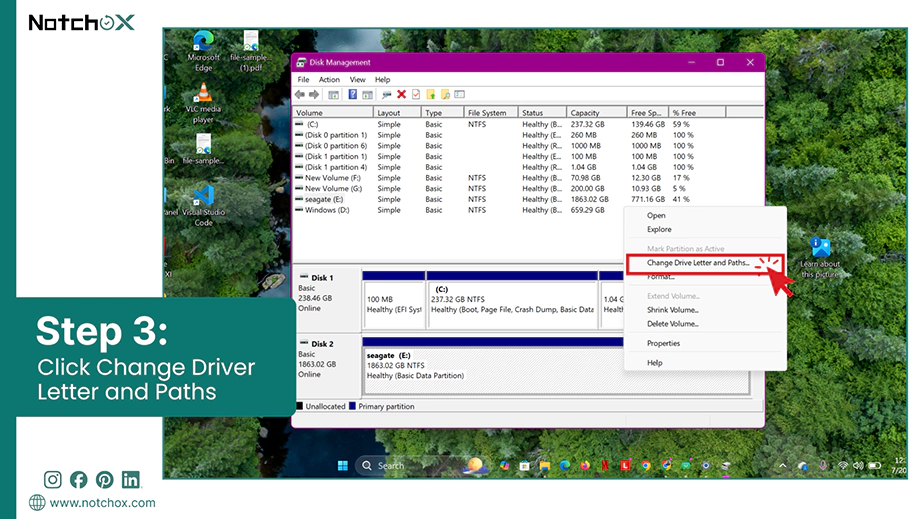Screen dimensions: 922x519
Task: Select Visual Studio Code desktop shortcut
Action: [203, 206]
